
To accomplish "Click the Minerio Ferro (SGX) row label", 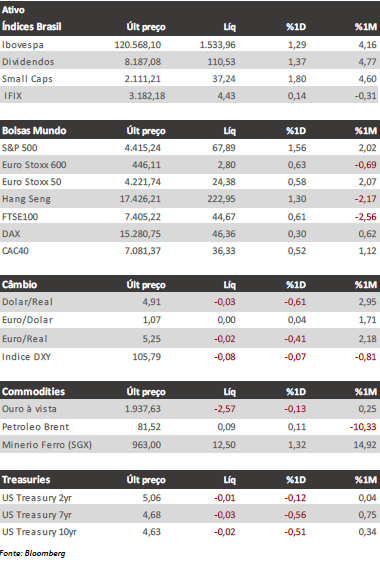I will [47, 445].
